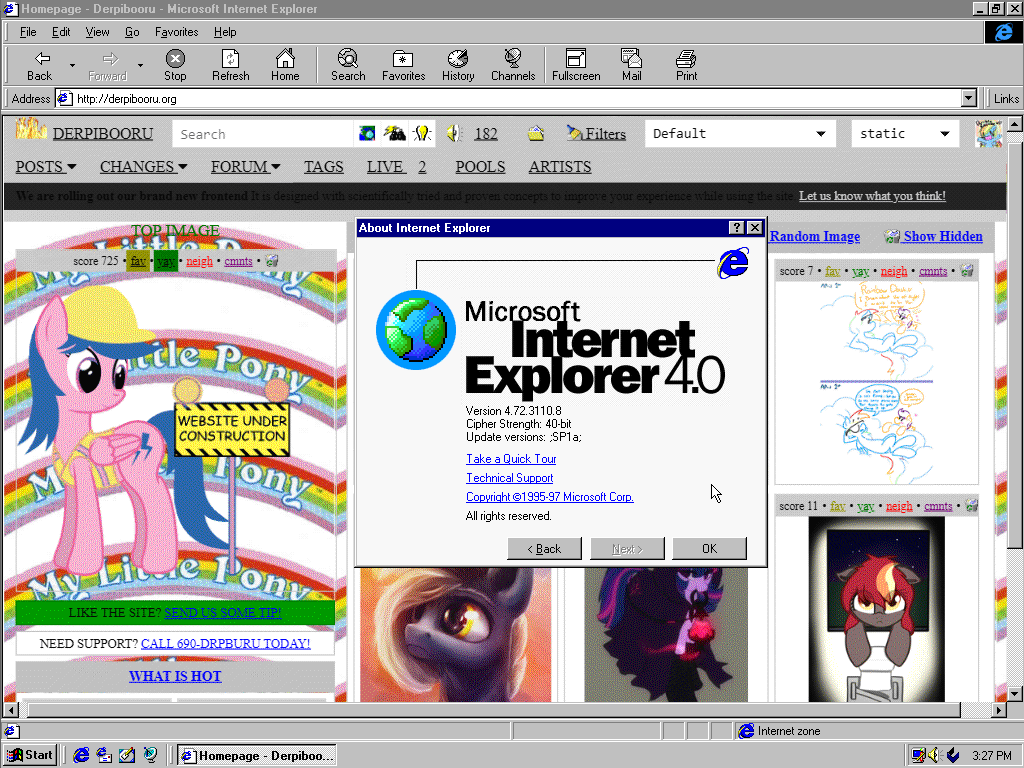
Task: Click the Filters link in site header
Action: (596, 134)
